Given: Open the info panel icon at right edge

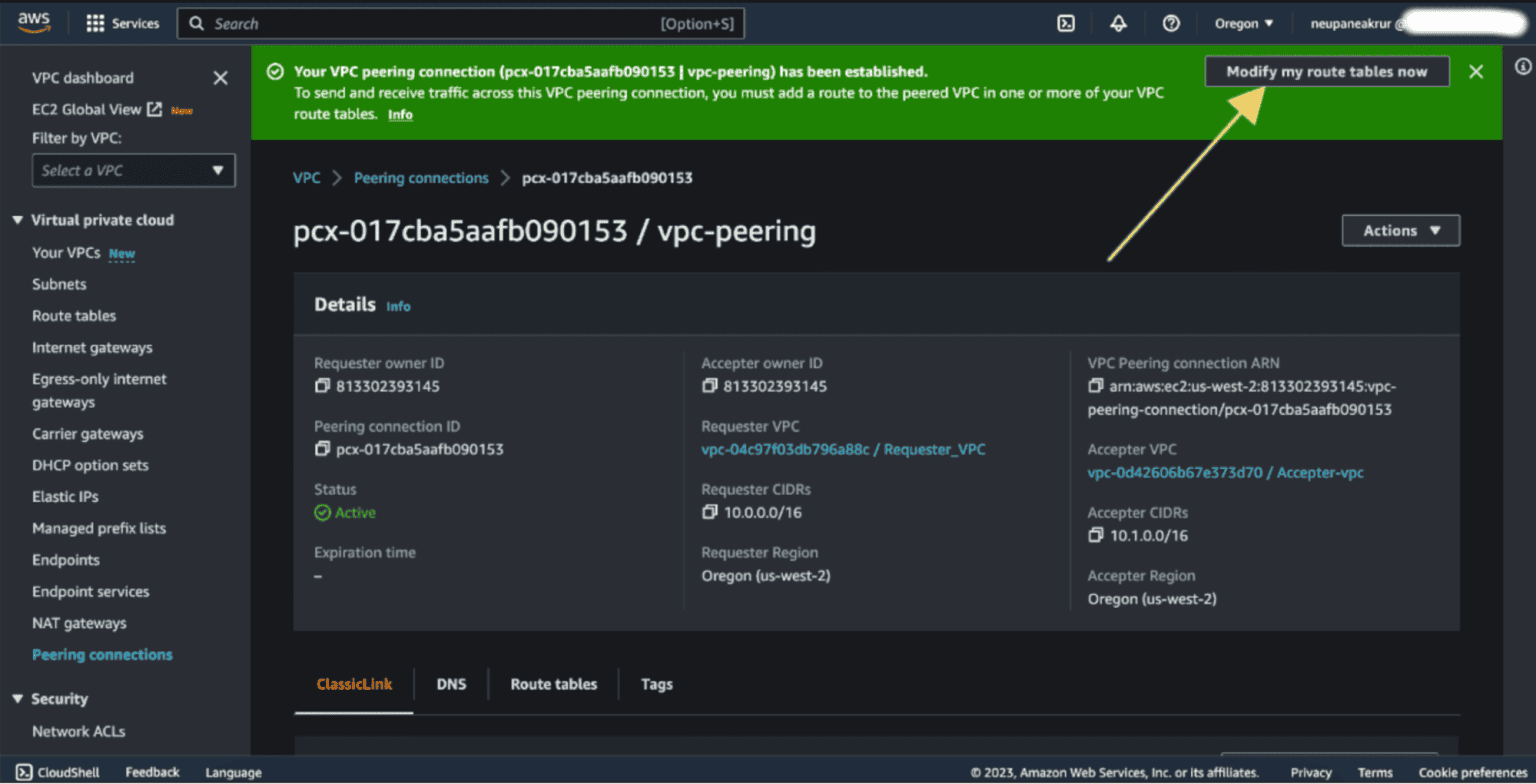Looking at the screenshot, I should [x=1522, y=67].
